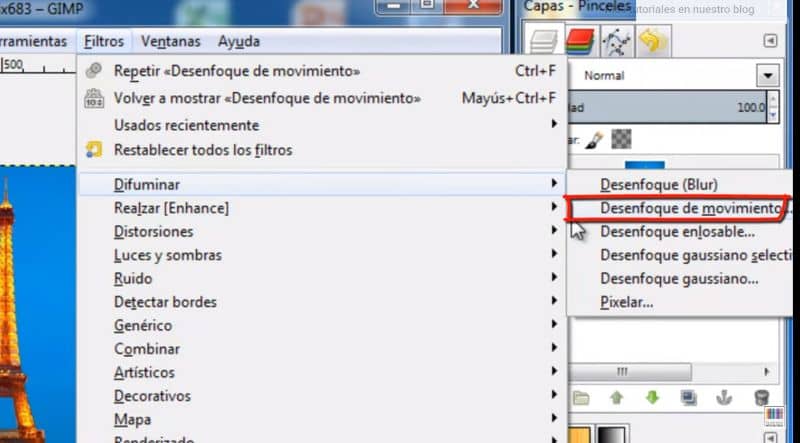Screen dimensions: 800x443
Task: Open the Undo history tab icon
Action: pyautogui.click(x=653, y=41)
